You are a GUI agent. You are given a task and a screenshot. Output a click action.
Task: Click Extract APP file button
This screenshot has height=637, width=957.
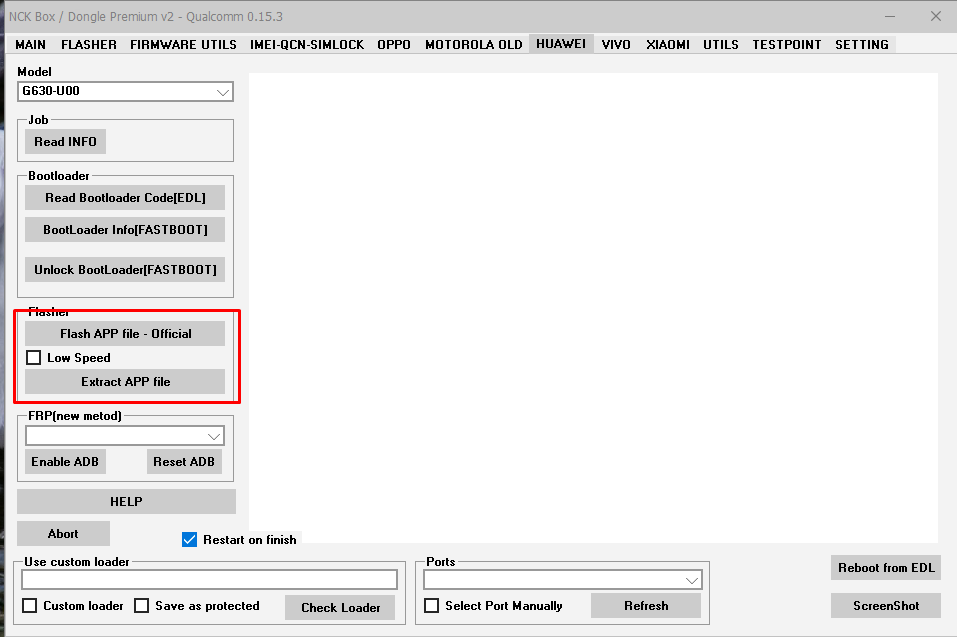(x=125, y=382)
